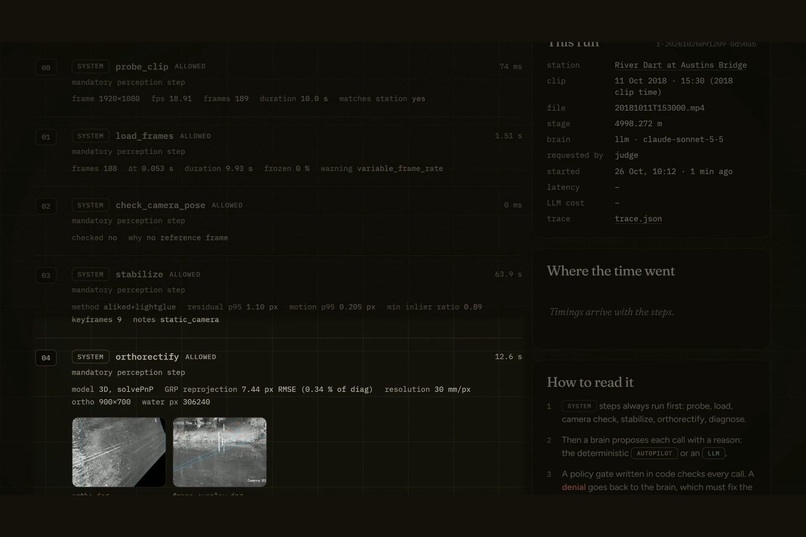Select the load_frames step title

(x=144, y=136)
